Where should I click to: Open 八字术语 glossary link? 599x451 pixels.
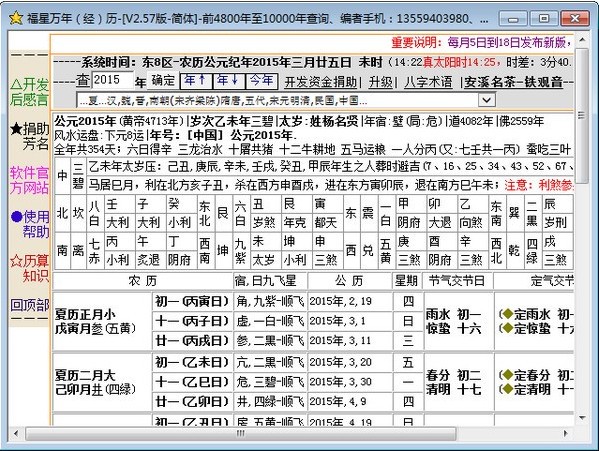[x=428, y=82]
